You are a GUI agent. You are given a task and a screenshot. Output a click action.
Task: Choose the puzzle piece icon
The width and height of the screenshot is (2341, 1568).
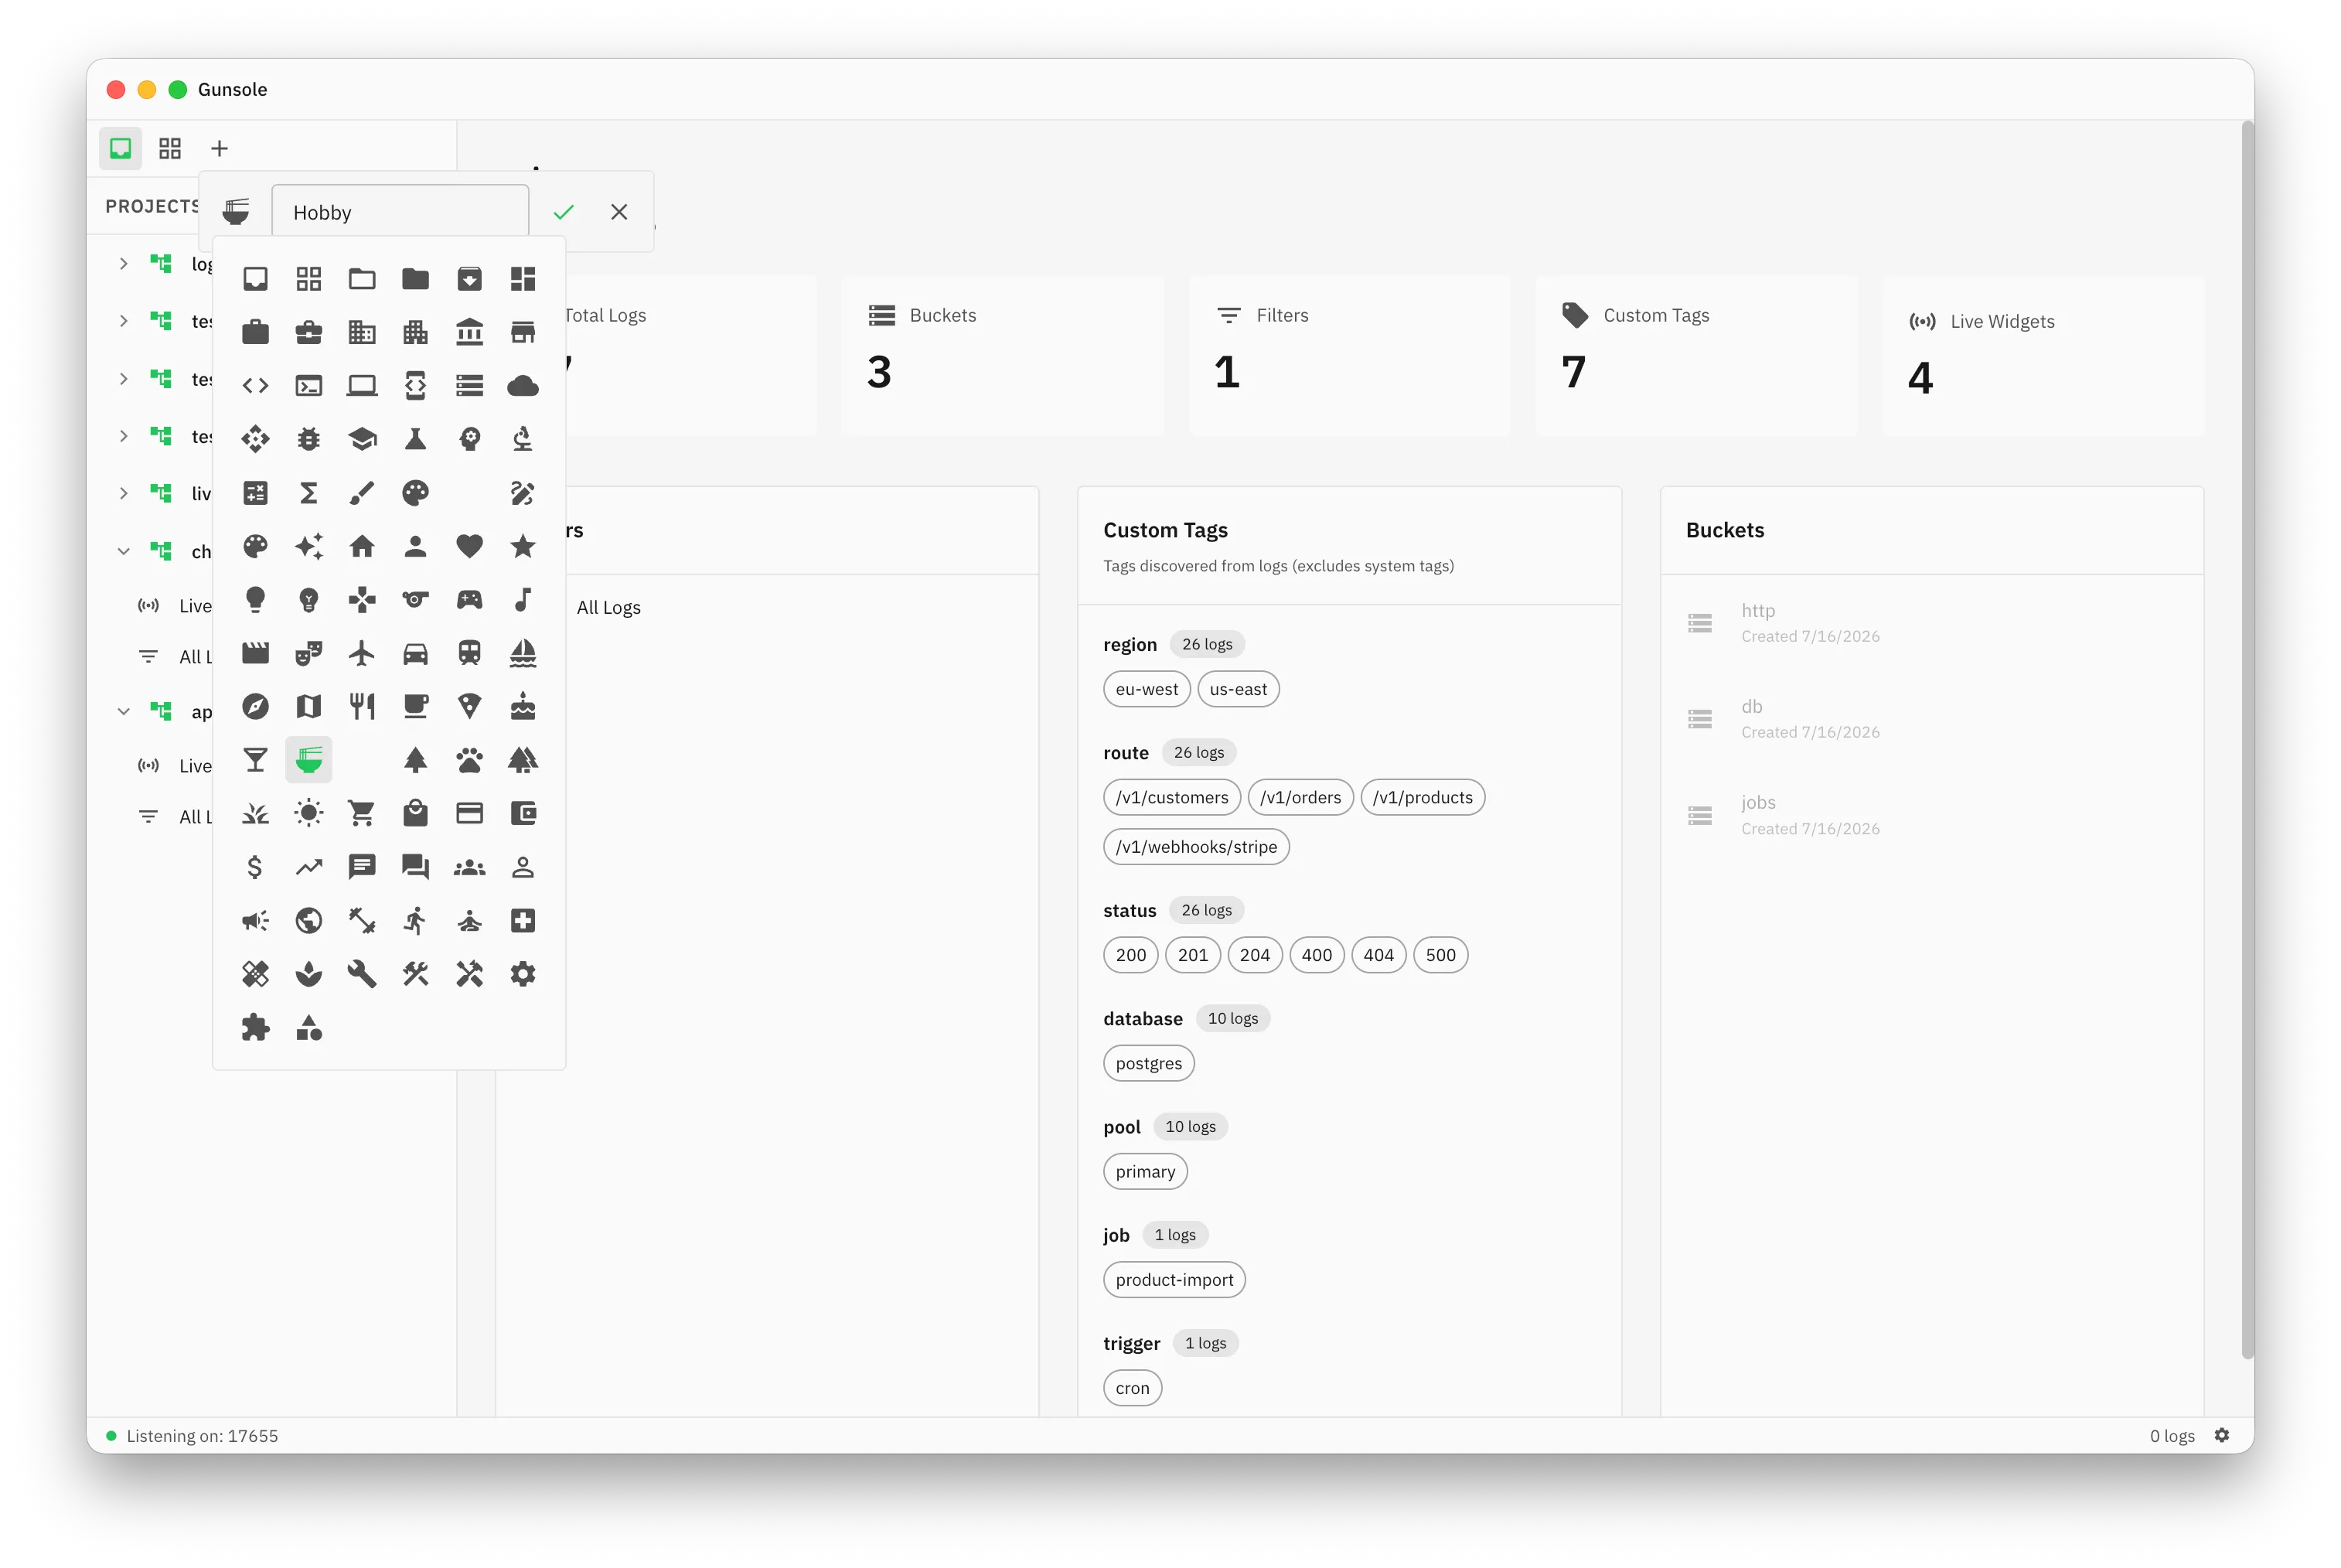pos(255,1028)
